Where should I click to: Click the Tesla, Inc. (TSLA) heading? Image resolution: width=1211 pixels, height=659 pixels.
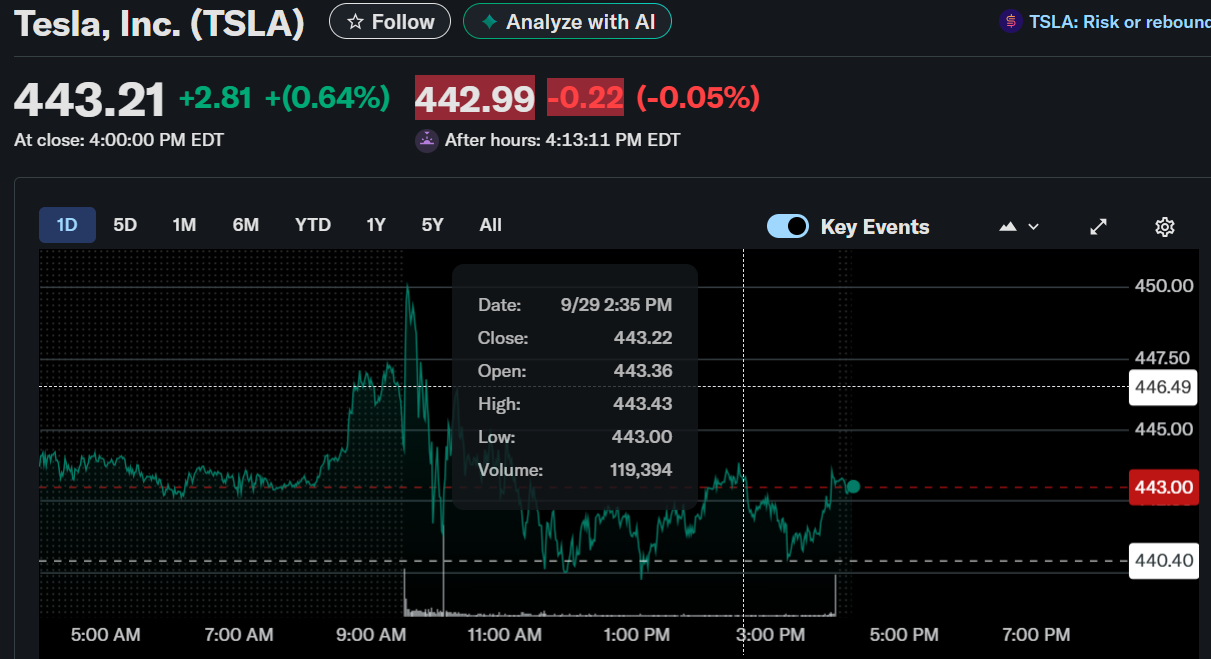[x=160, y=23]
